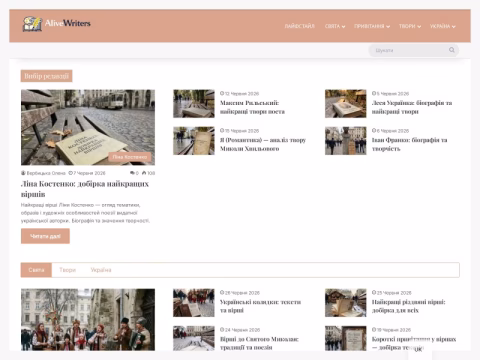Open Леся Українка article thumbnail
The image size is (480, 360).
pyautogui.click(x=346, y=103)
